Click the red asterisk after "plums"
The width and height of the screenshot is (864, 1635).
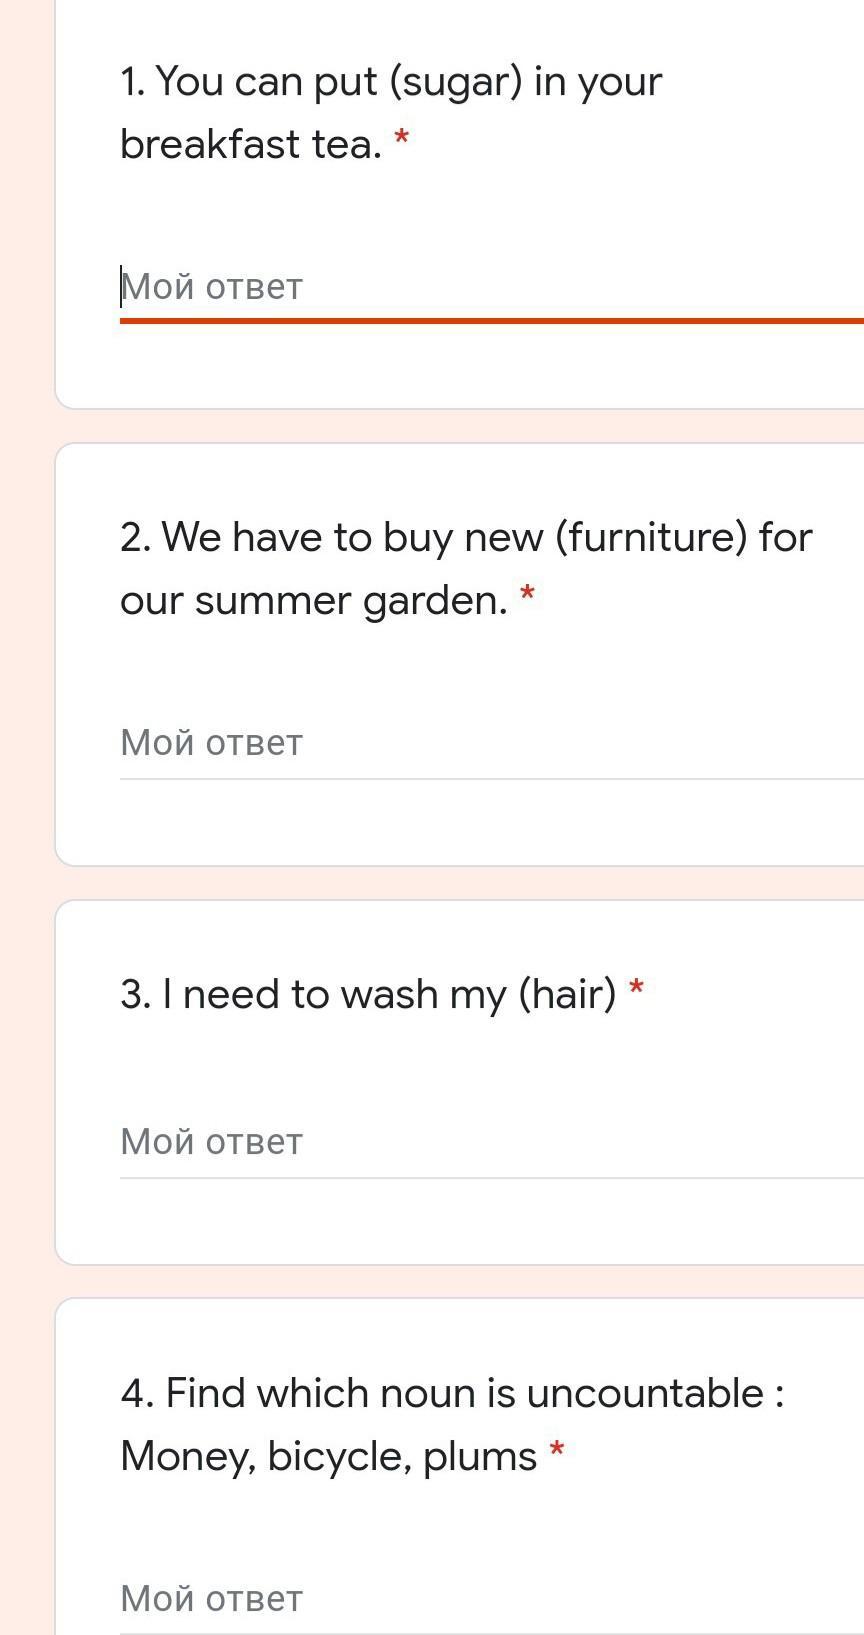point(557,1451)
